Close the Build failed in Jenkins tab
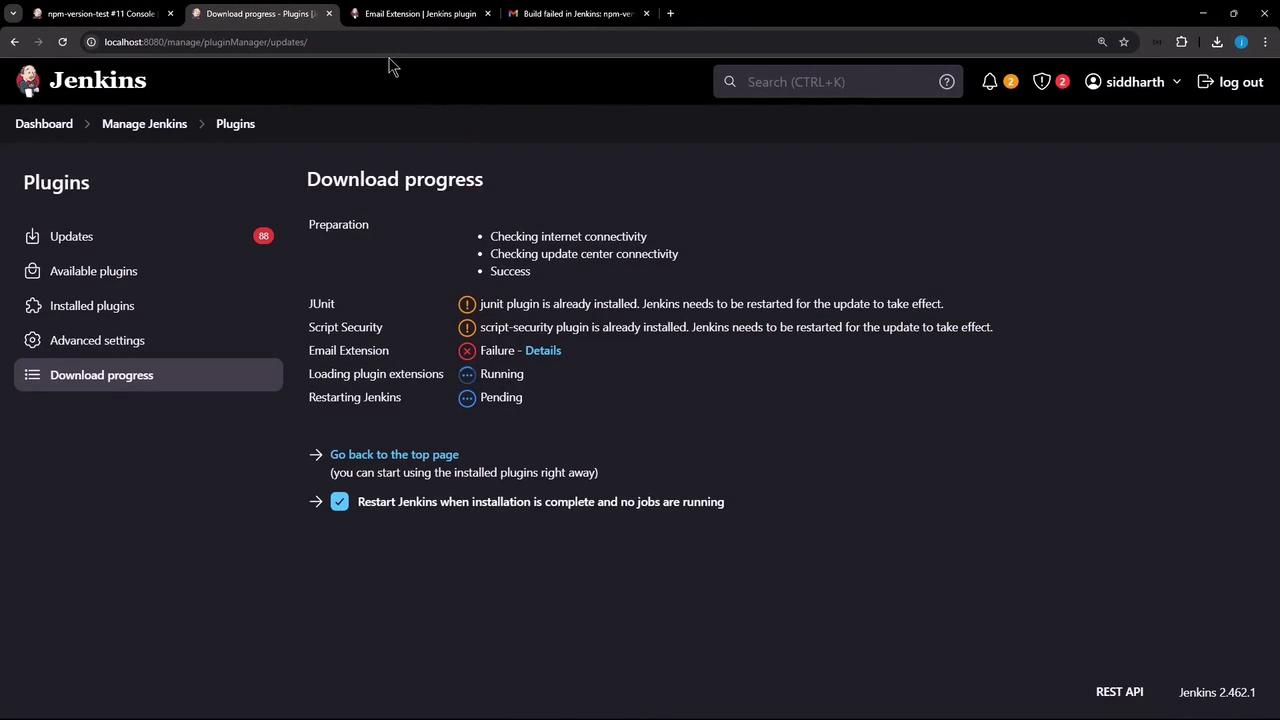The width and height of the screenshot is (1280, 720). [x=646, y=13]
